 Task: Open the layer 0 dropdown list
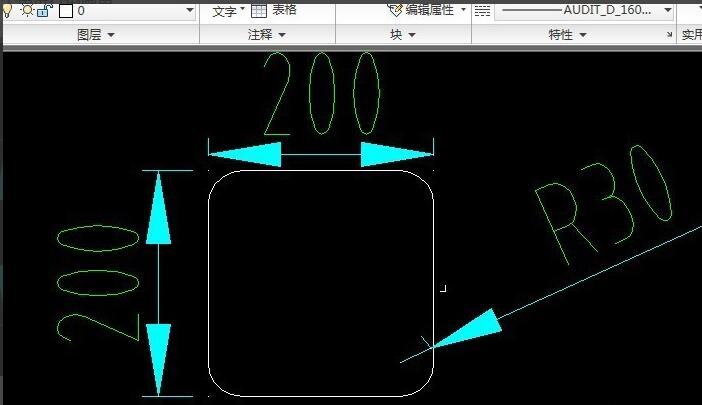pyautogui.click(x=190, y=10)
